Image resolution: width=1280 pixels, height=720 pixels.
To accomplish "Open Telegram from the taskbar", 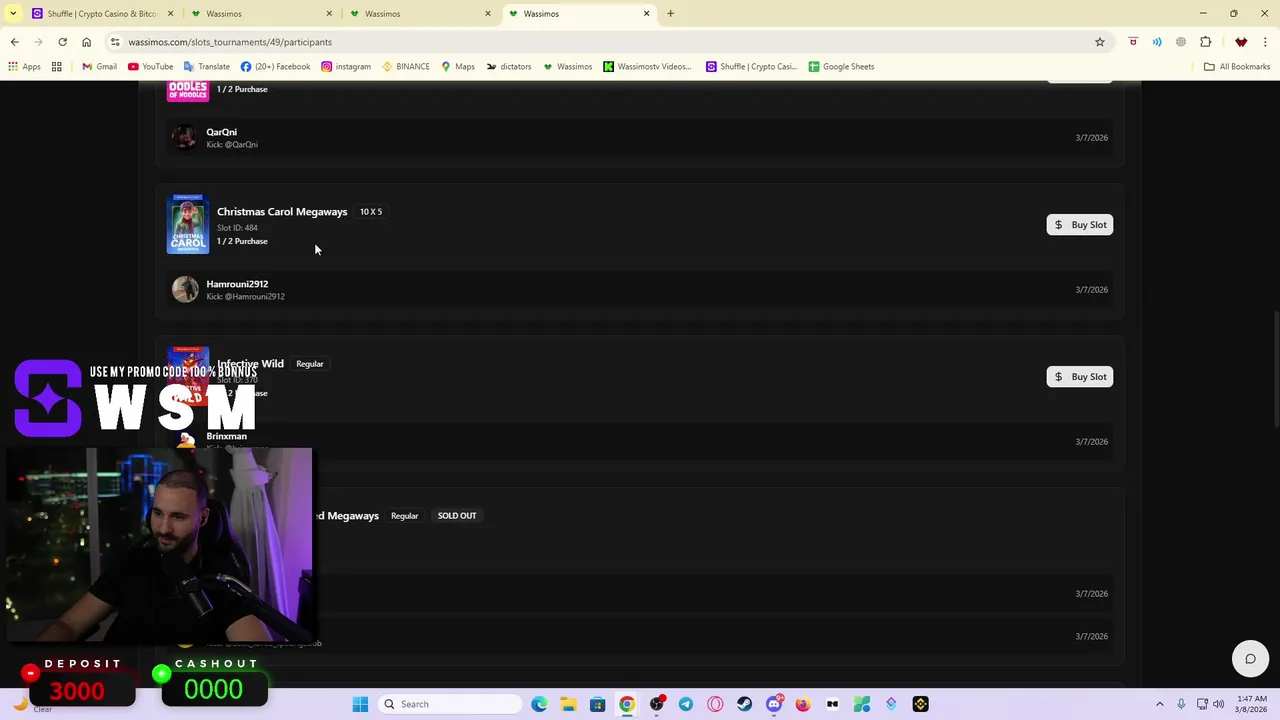I will tap(686, 704).
